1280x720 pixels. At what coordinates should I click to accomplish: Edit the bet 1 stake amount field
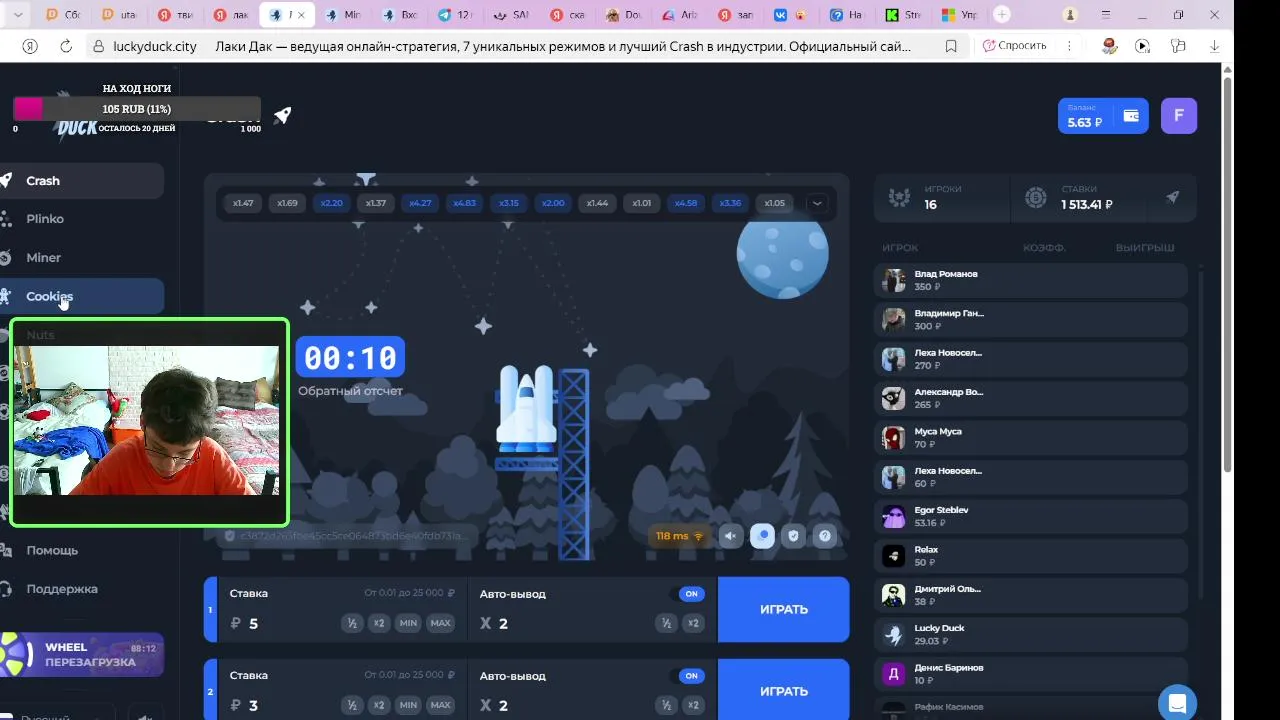point(283,624)
